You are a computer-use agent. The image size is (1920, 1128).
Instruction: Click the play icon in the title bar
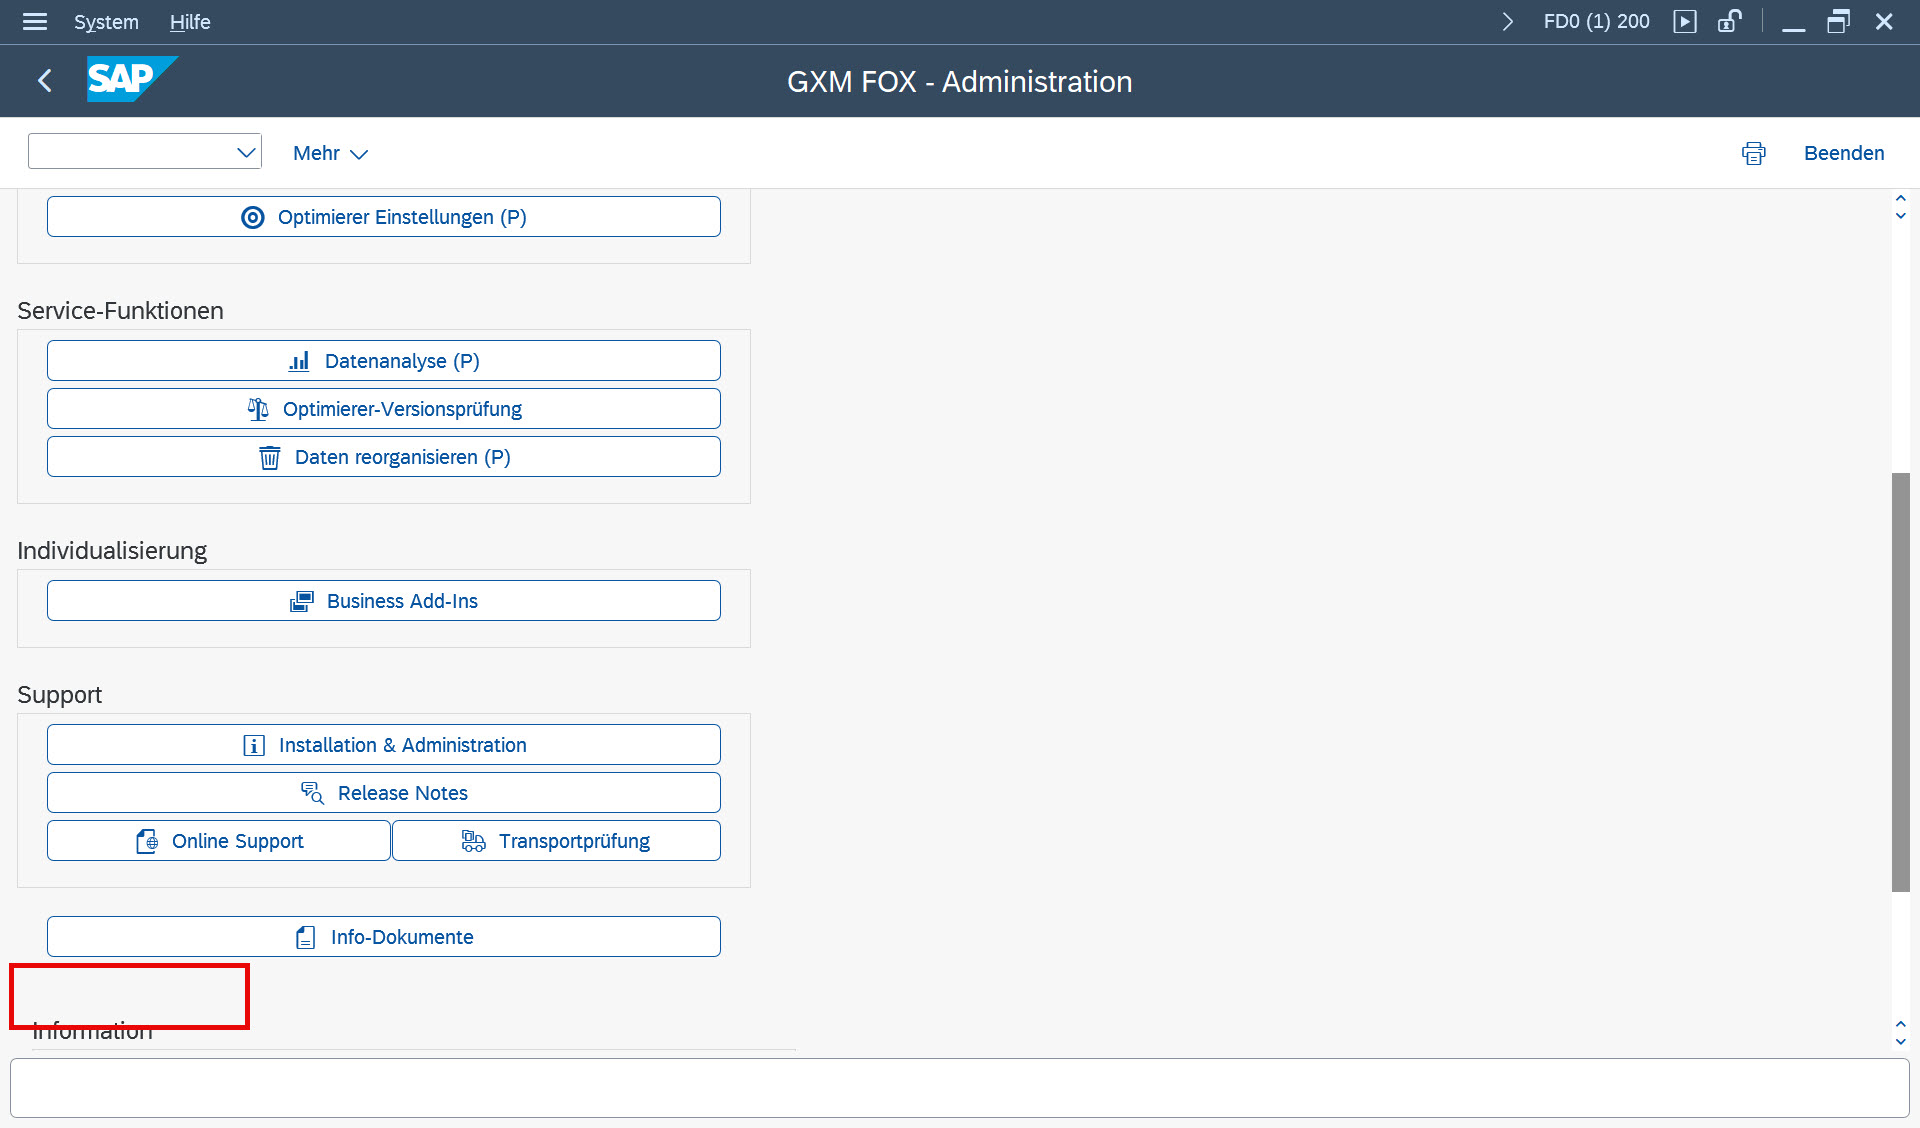1685,22
